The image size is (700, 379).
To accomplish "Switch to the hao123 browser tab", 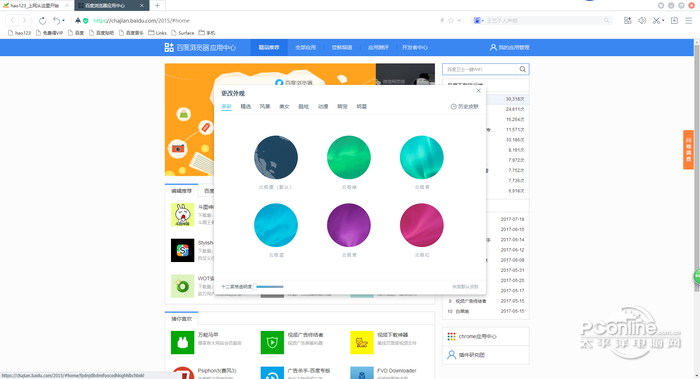I will click(35, 5).
